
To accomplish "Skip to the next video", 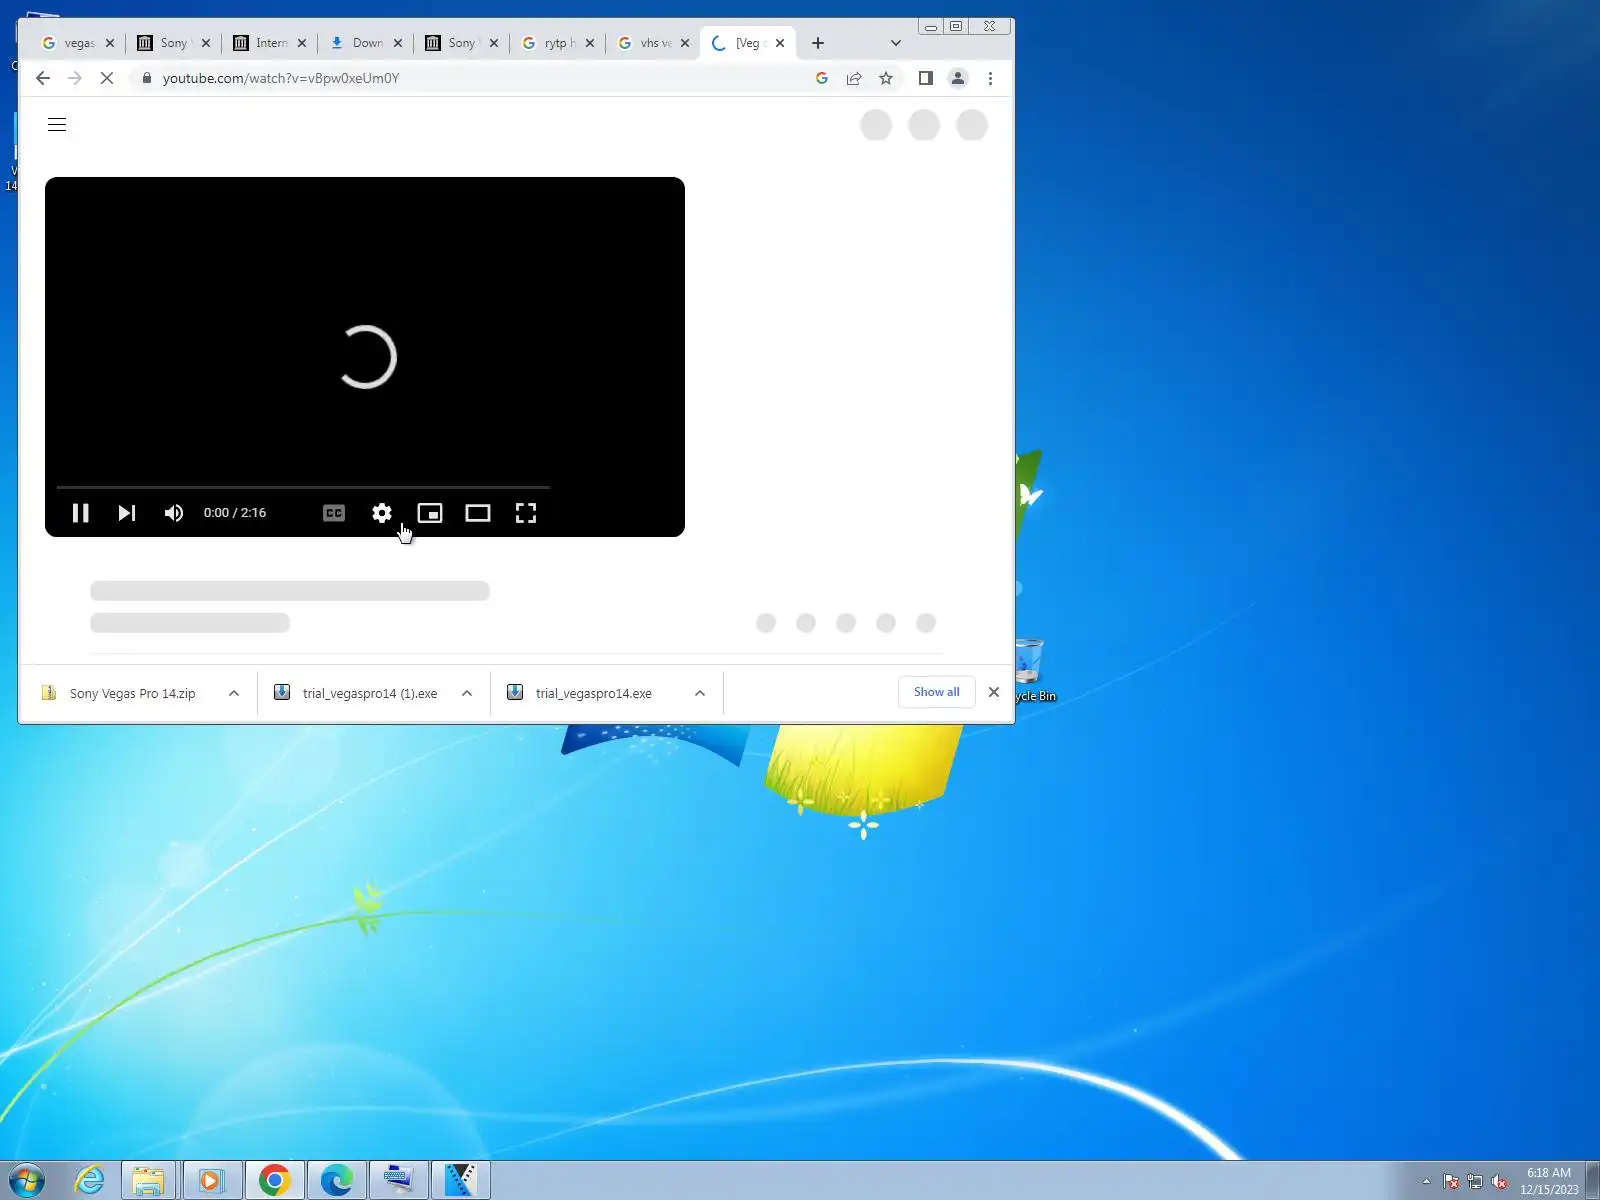I will pos(127,513).
